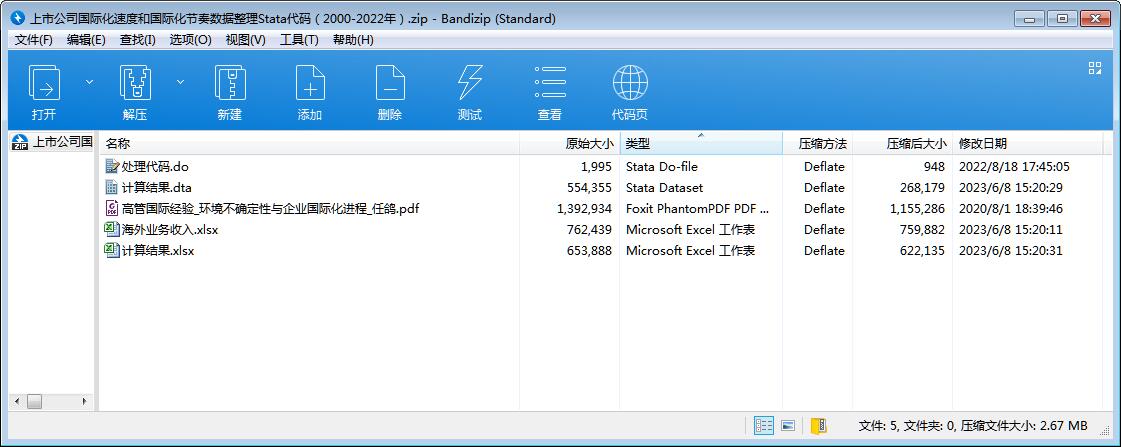Viewport: 1121px width, 447px height.
Task: Click the Bandizip app icon in title bar
Action: [x=18, y=19]
